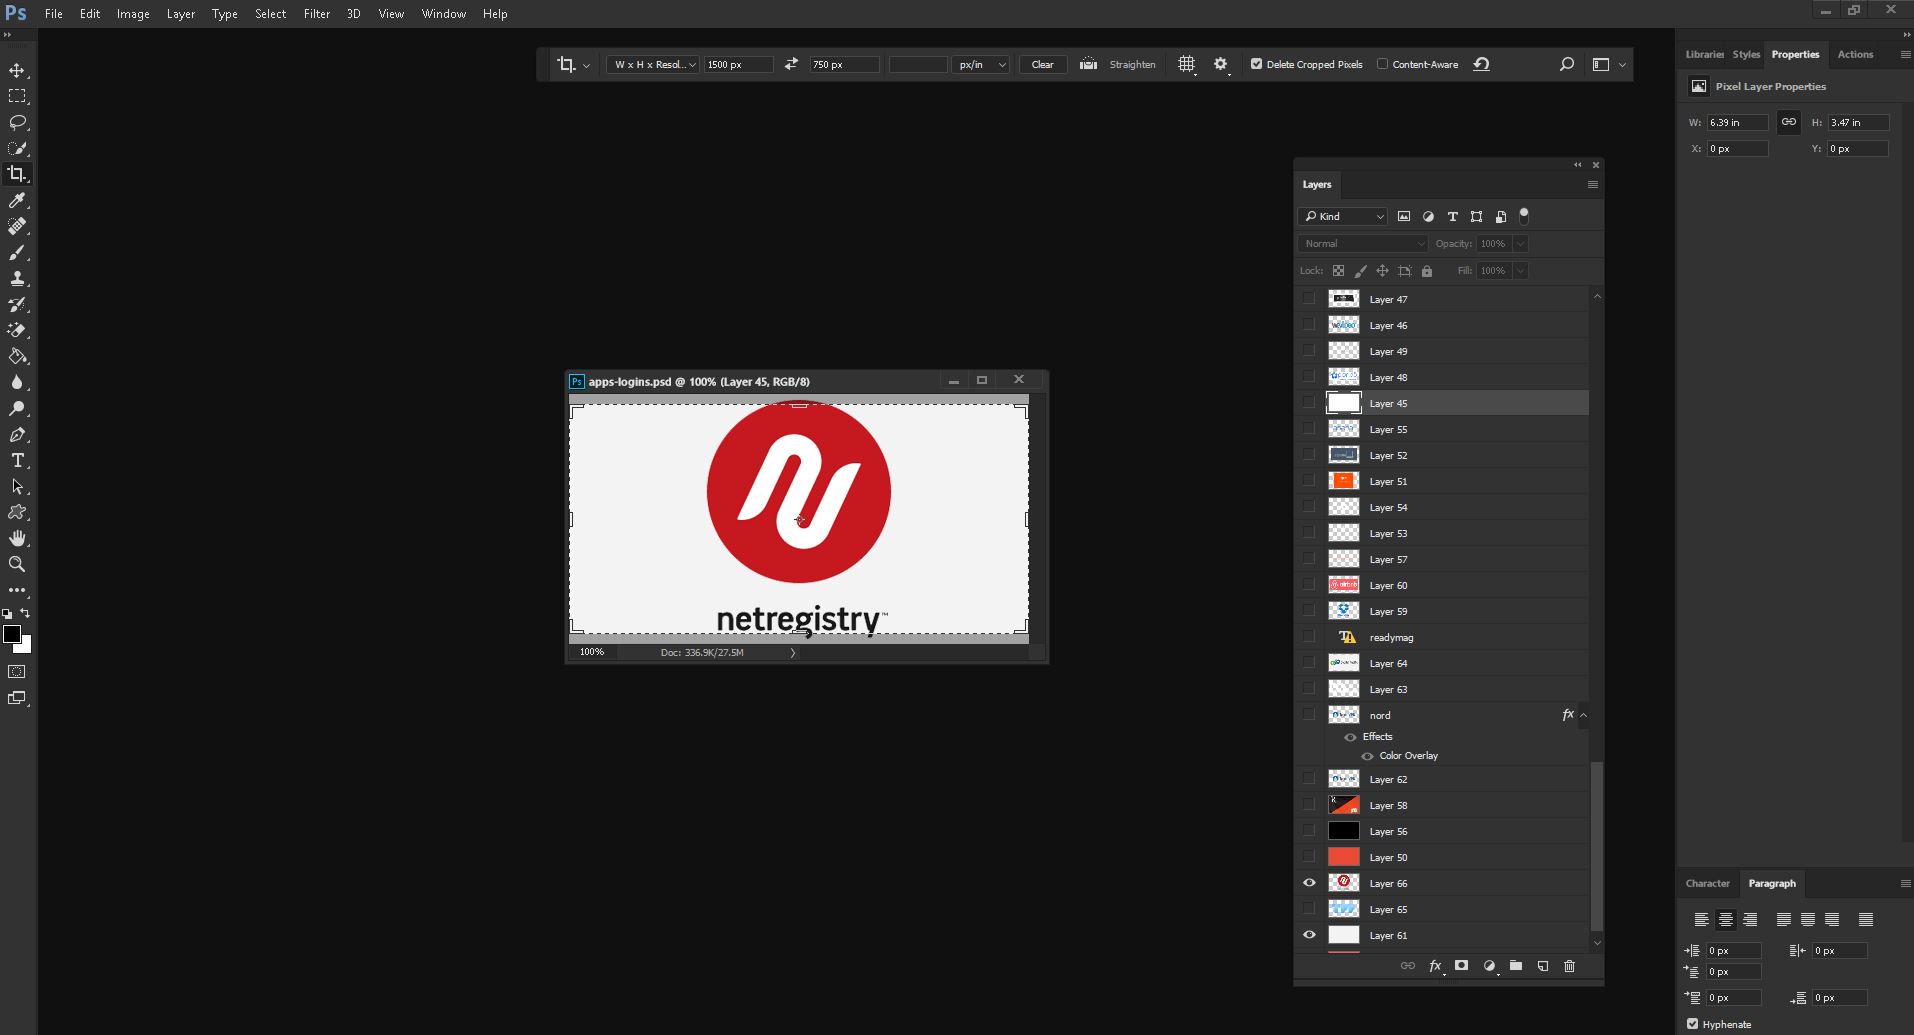
Task: Select the Move tool
Action: click(17, 70)
